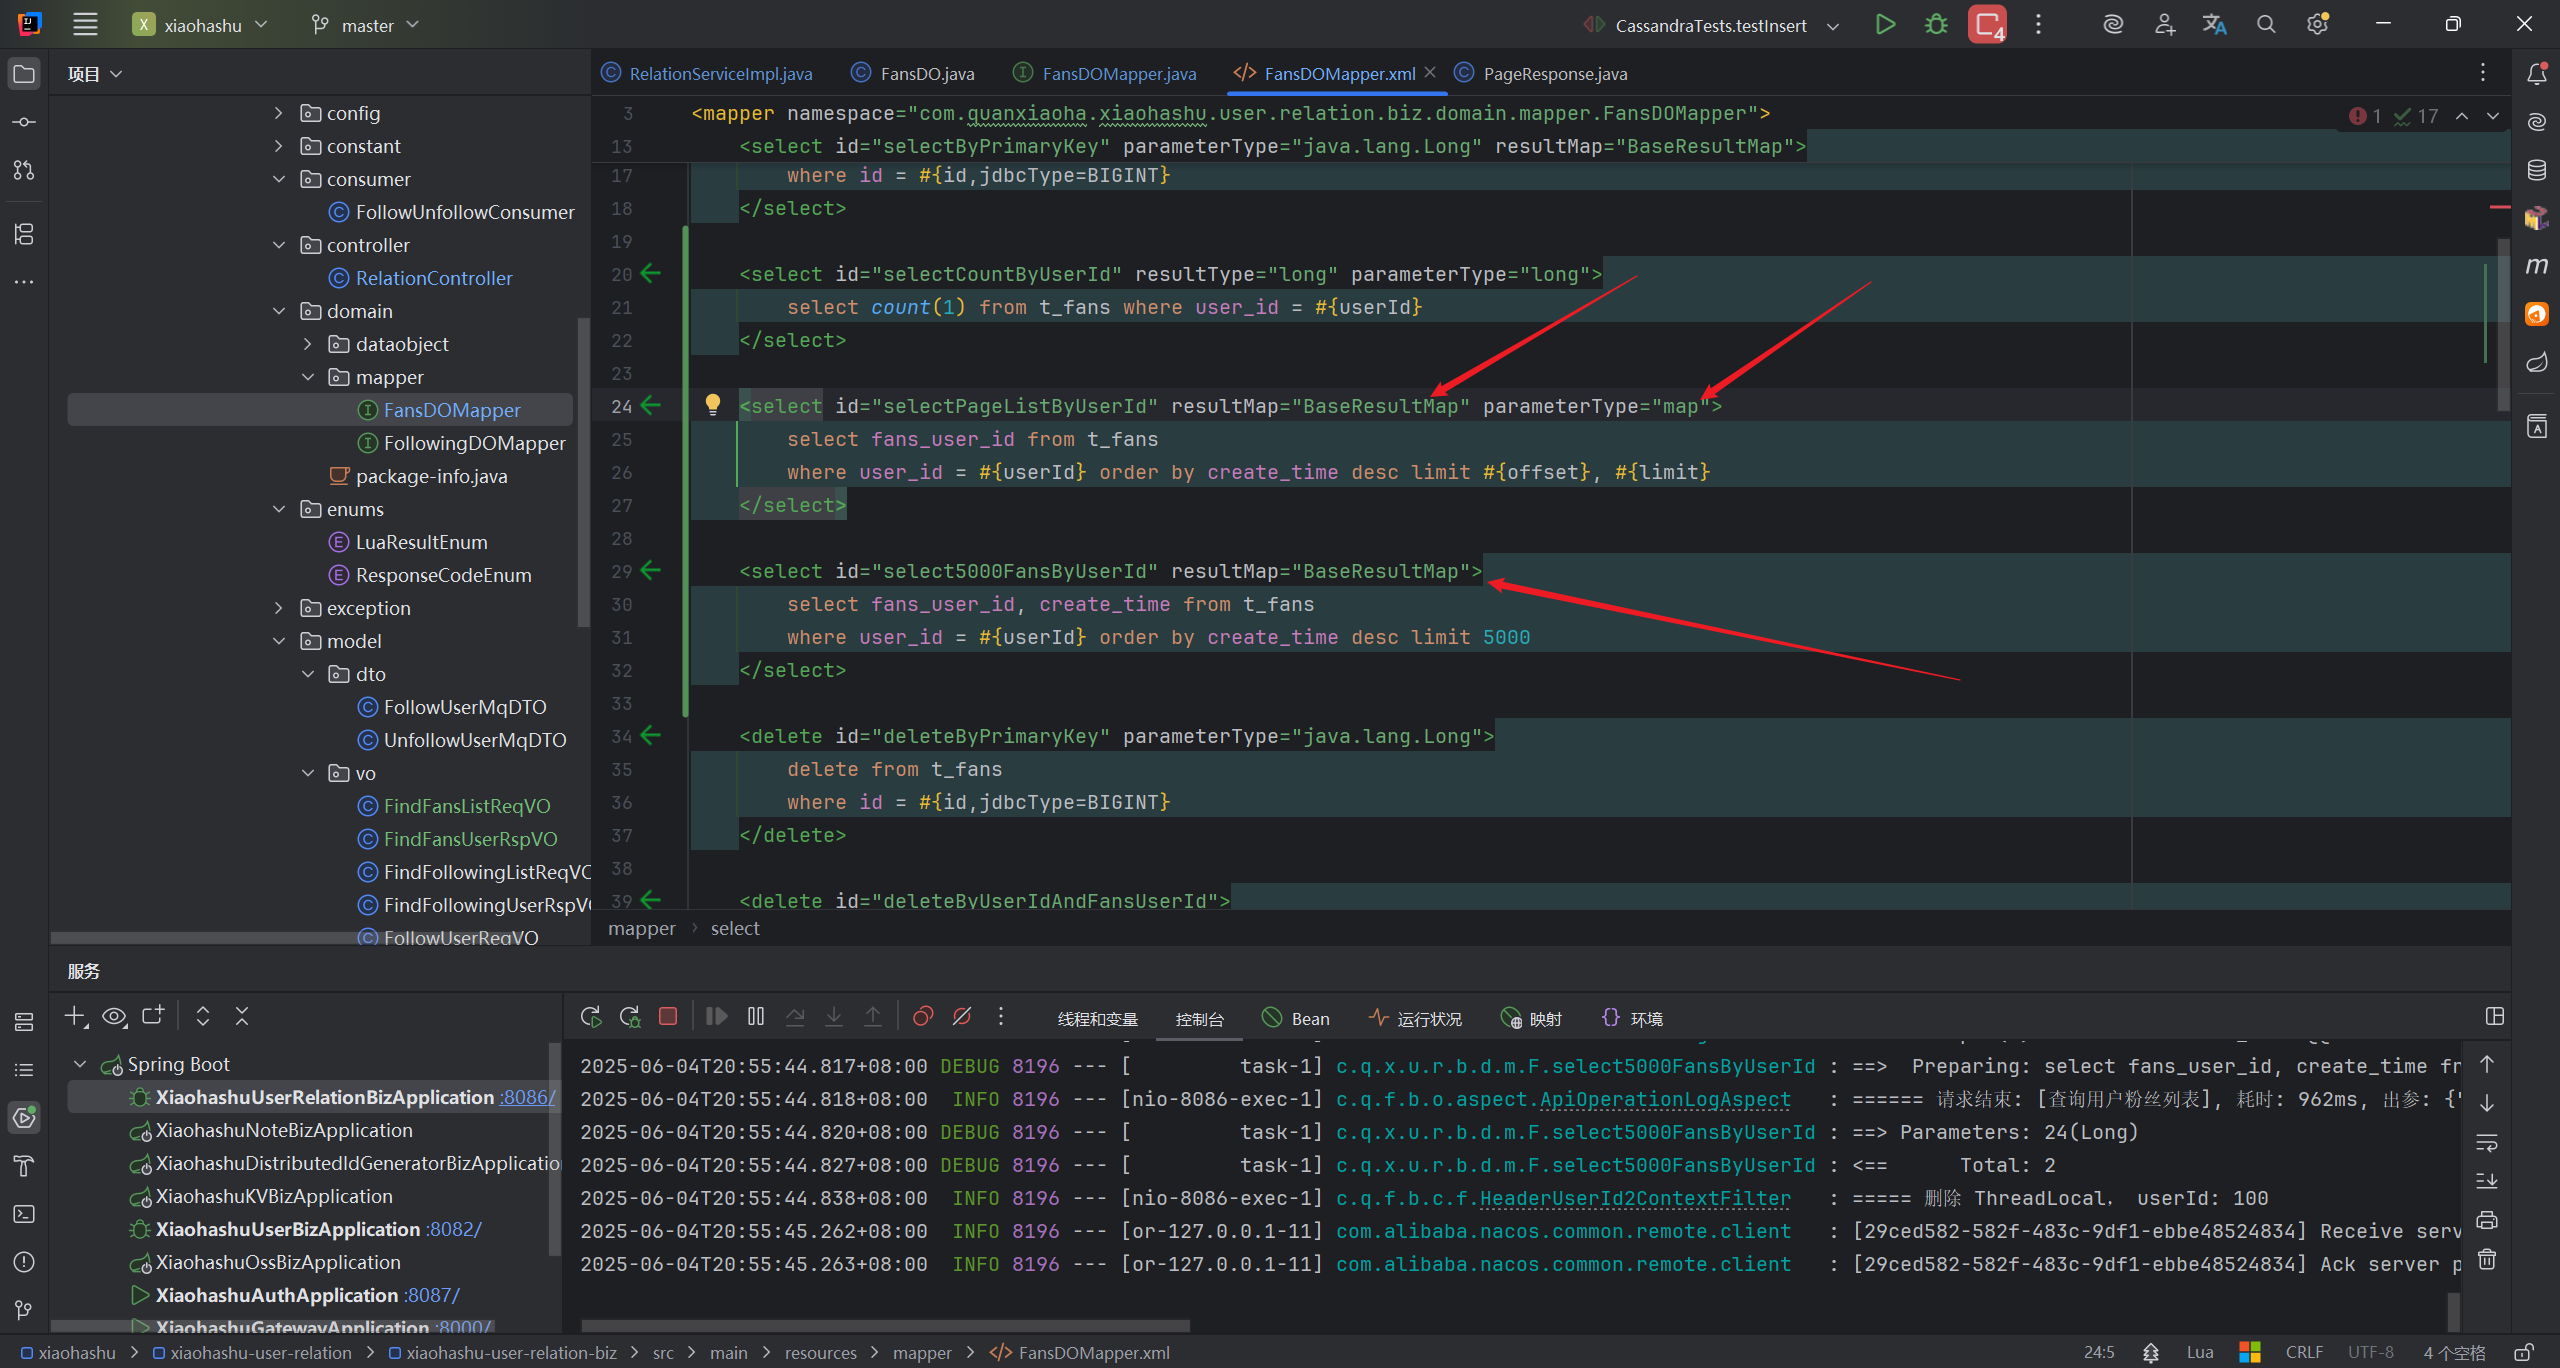This screenshot has height=1368, width=2560.
Task: Open the notifications bell panel
Action: [2537, 74]
